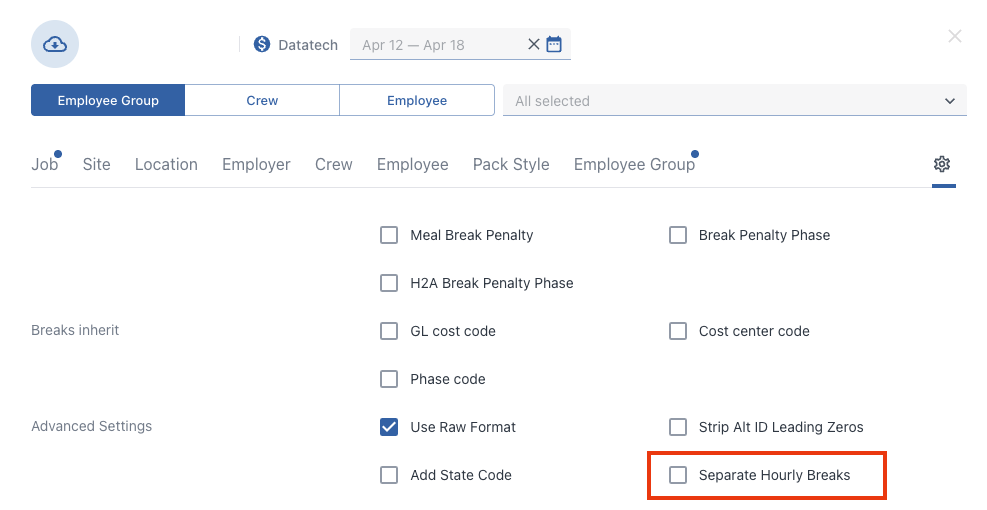Tick Strip Alt ID Leading Zeros
Image resolution: width=987 pixels, height=510 pixels.
coord(678,427)
